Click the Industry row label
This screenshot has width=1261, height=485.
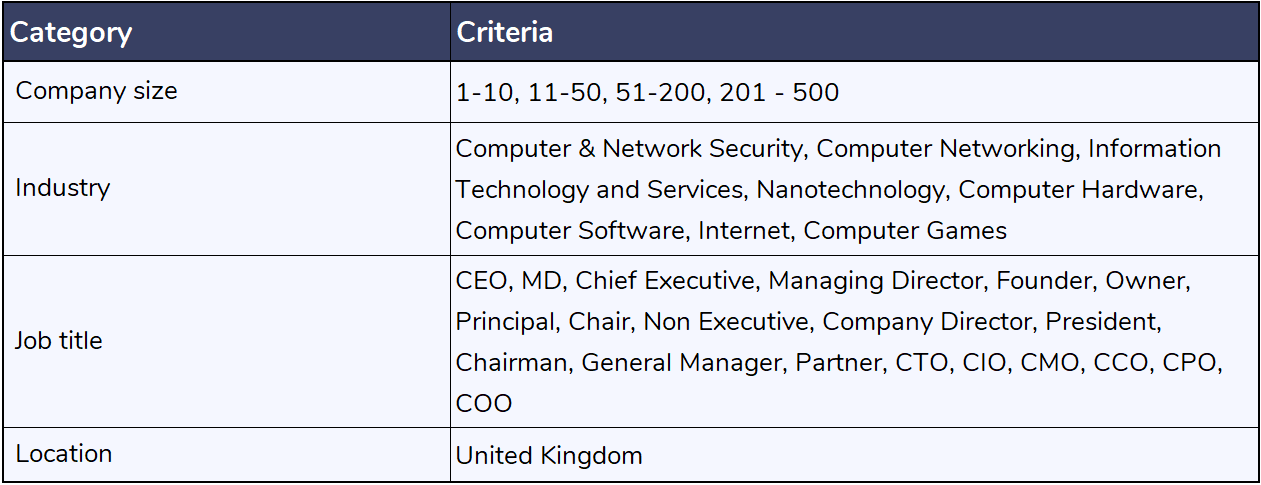pos(62,188)
